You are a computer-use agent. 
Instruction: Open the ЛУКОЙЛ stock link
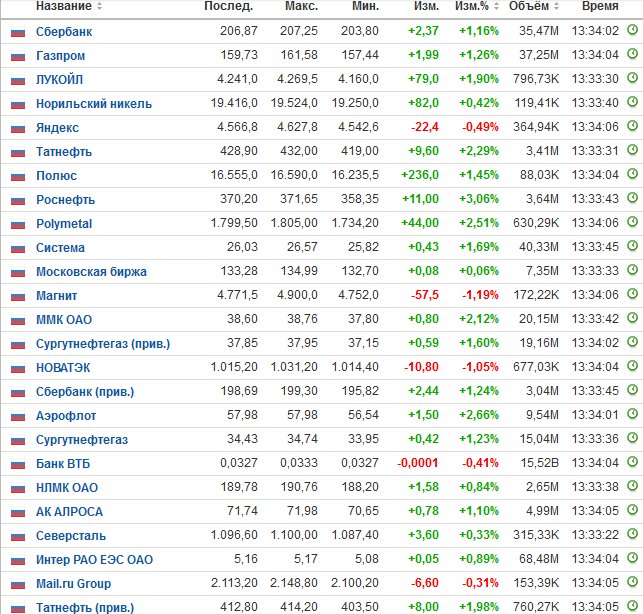59,80
